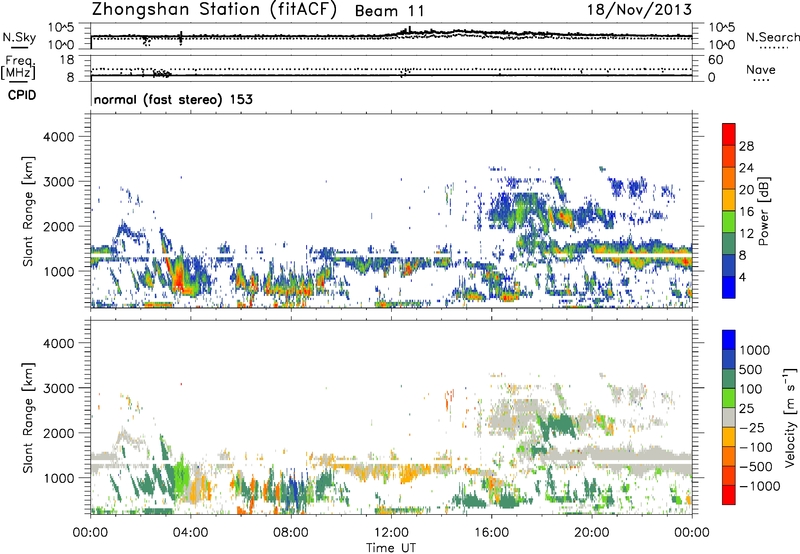Click the Freq. [MHz] axis label

[18, 68]
